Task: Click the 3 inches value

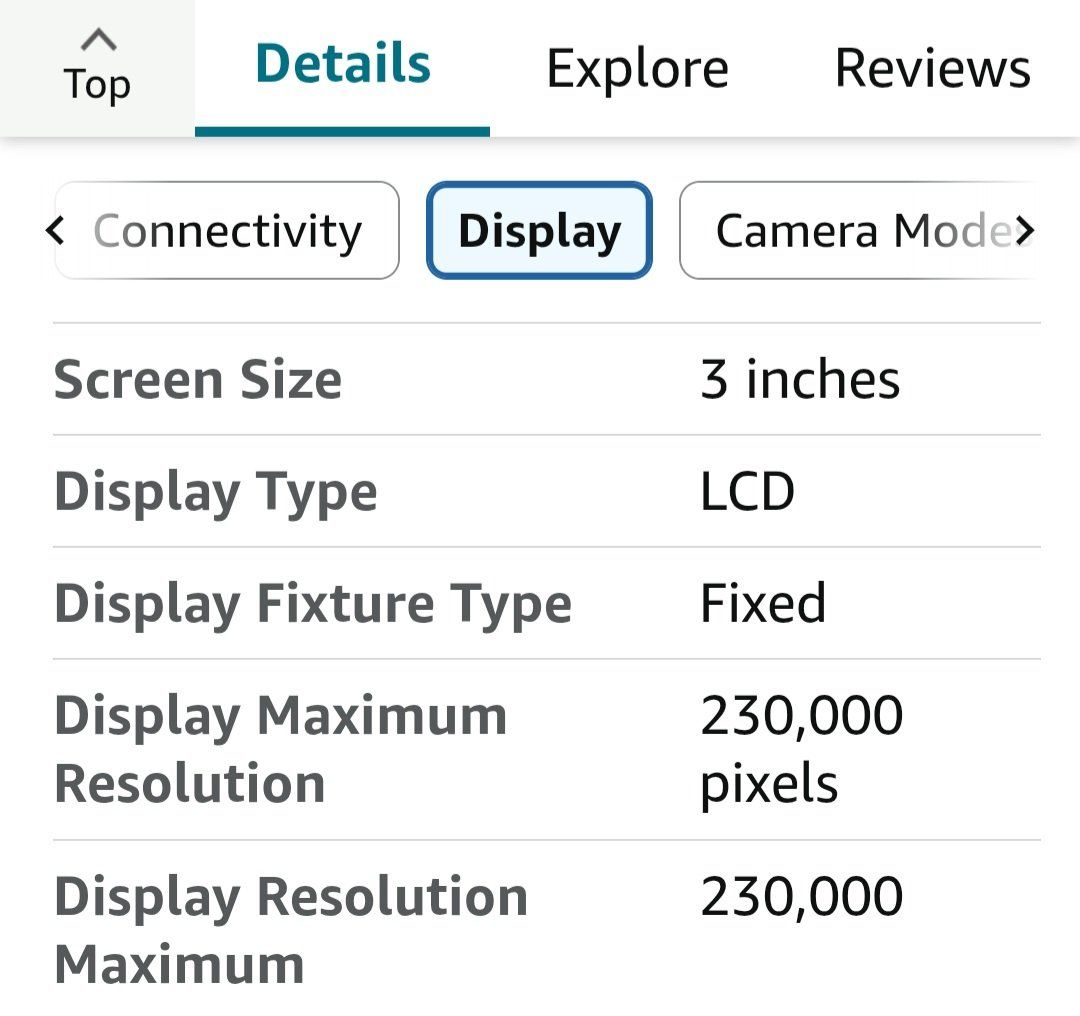Action: 800,379
